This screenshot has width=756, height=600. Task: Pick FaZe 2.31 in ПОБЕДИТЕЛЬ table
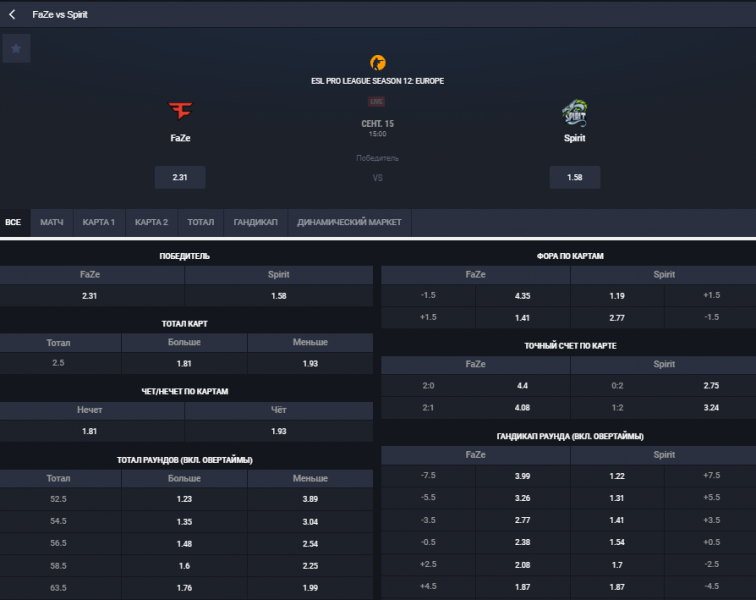coord(92,296)
